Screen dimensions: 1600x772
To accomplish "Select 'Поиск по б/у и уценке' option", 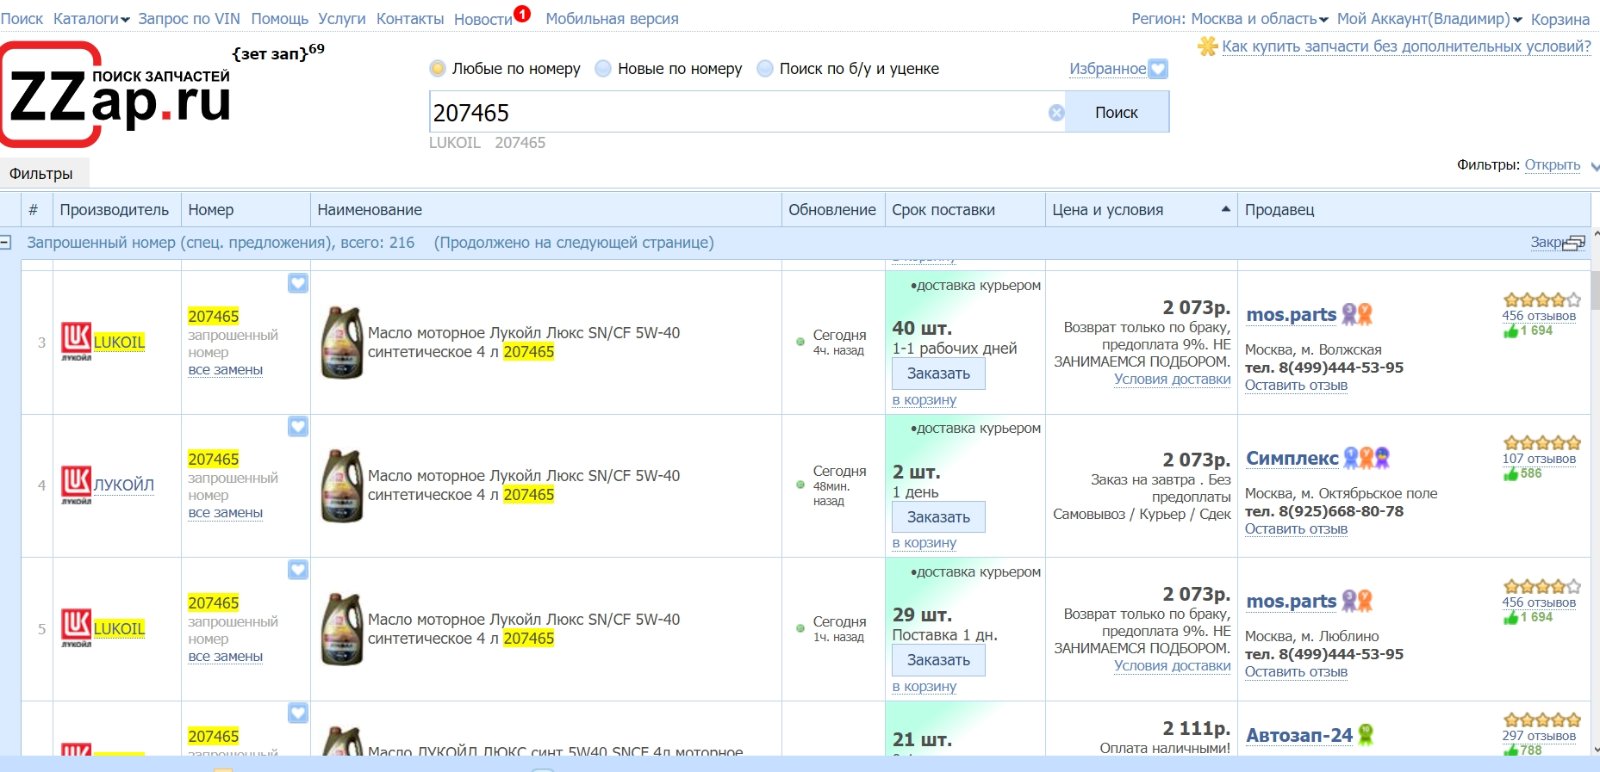I will pos(765,69).
